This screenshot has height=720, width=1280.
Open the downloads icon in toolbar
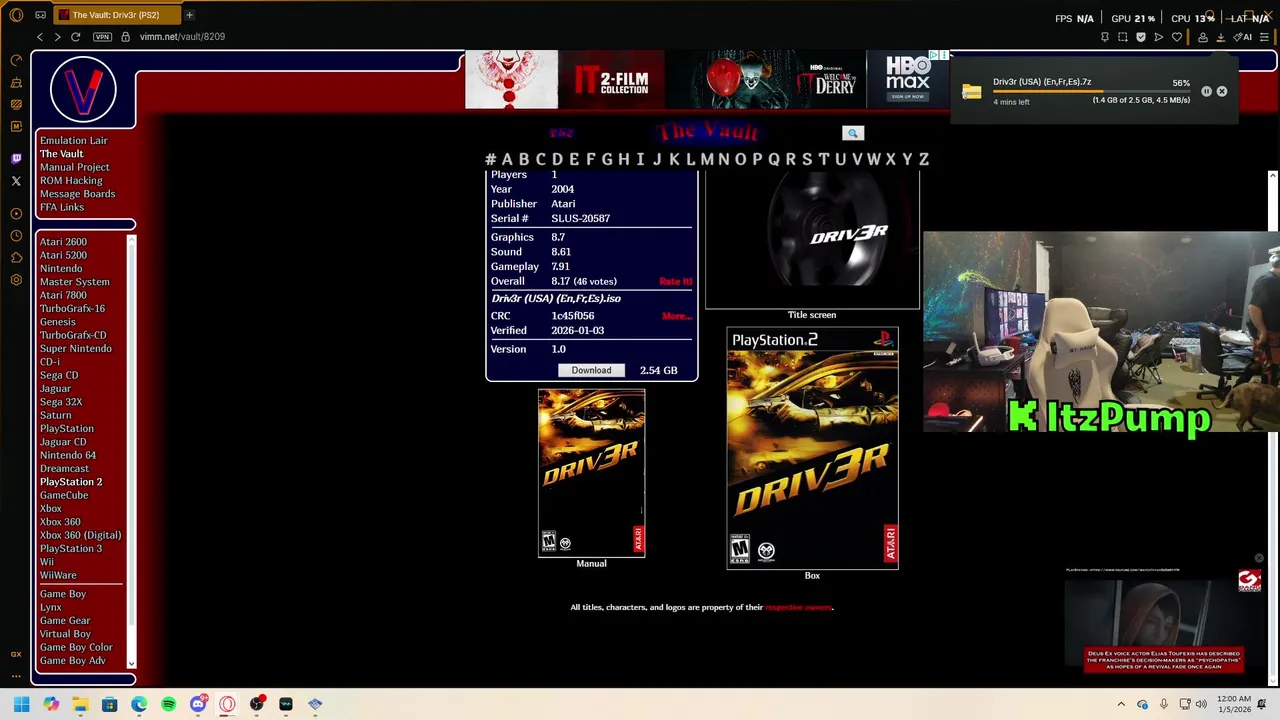1221,37
